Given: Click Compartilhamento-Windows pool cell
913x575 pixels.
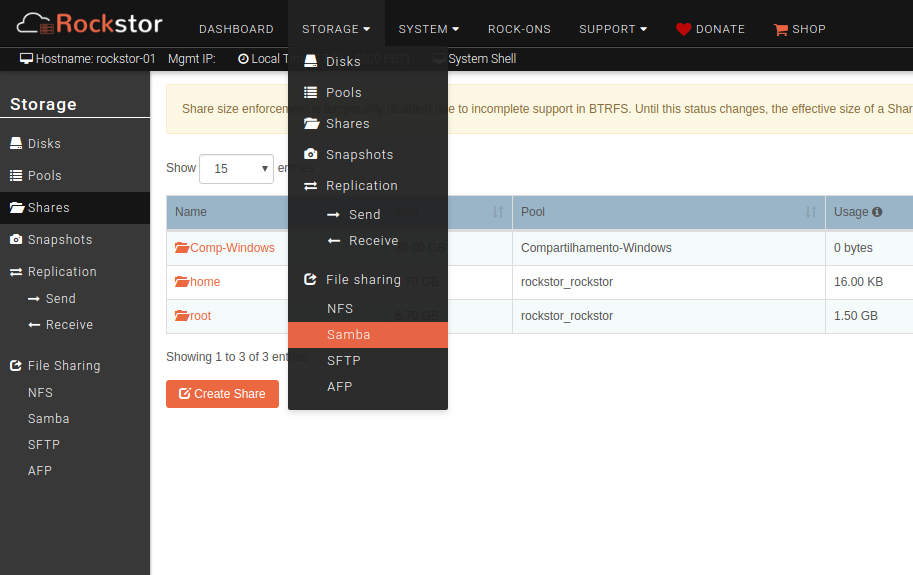Looking at the screenshot, I should coord(668,248).
